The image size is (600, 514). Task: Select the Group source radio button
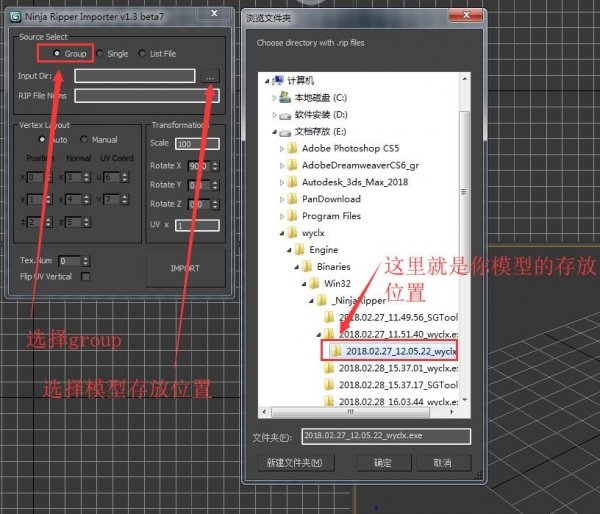pos(57,53)
